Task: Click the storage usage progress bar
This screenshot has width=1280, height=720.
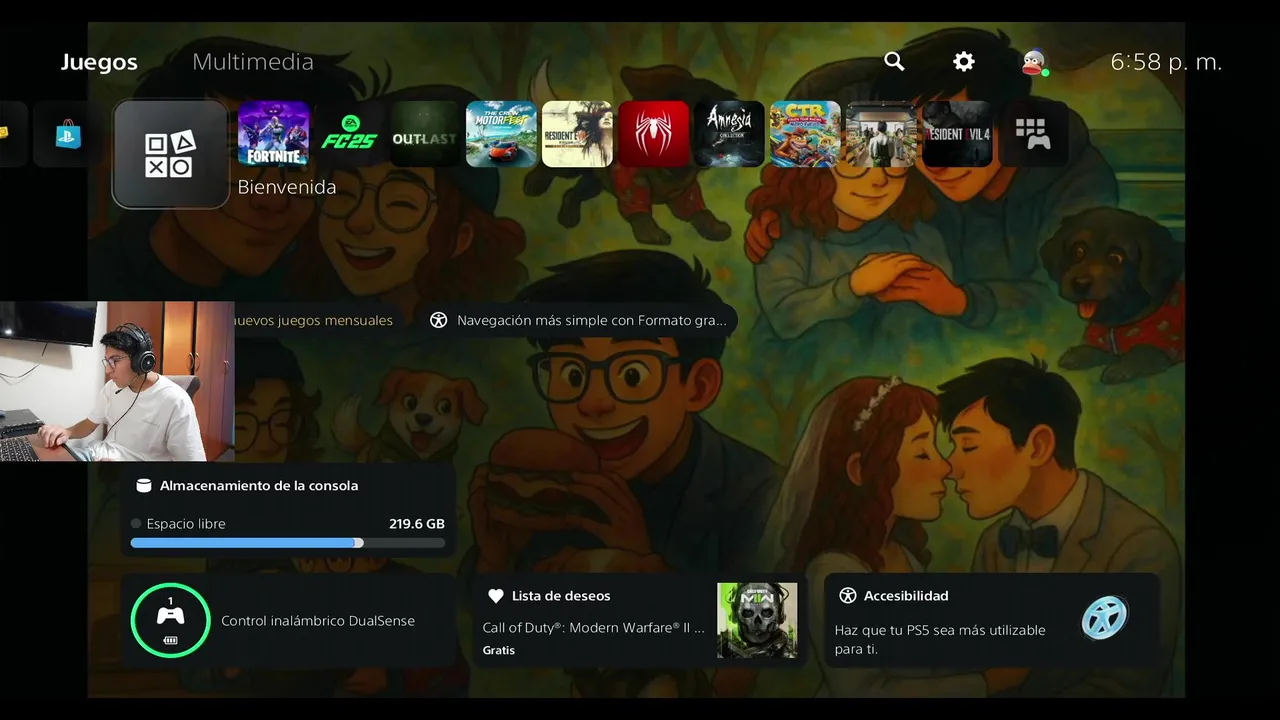Action: coord(288,543)
